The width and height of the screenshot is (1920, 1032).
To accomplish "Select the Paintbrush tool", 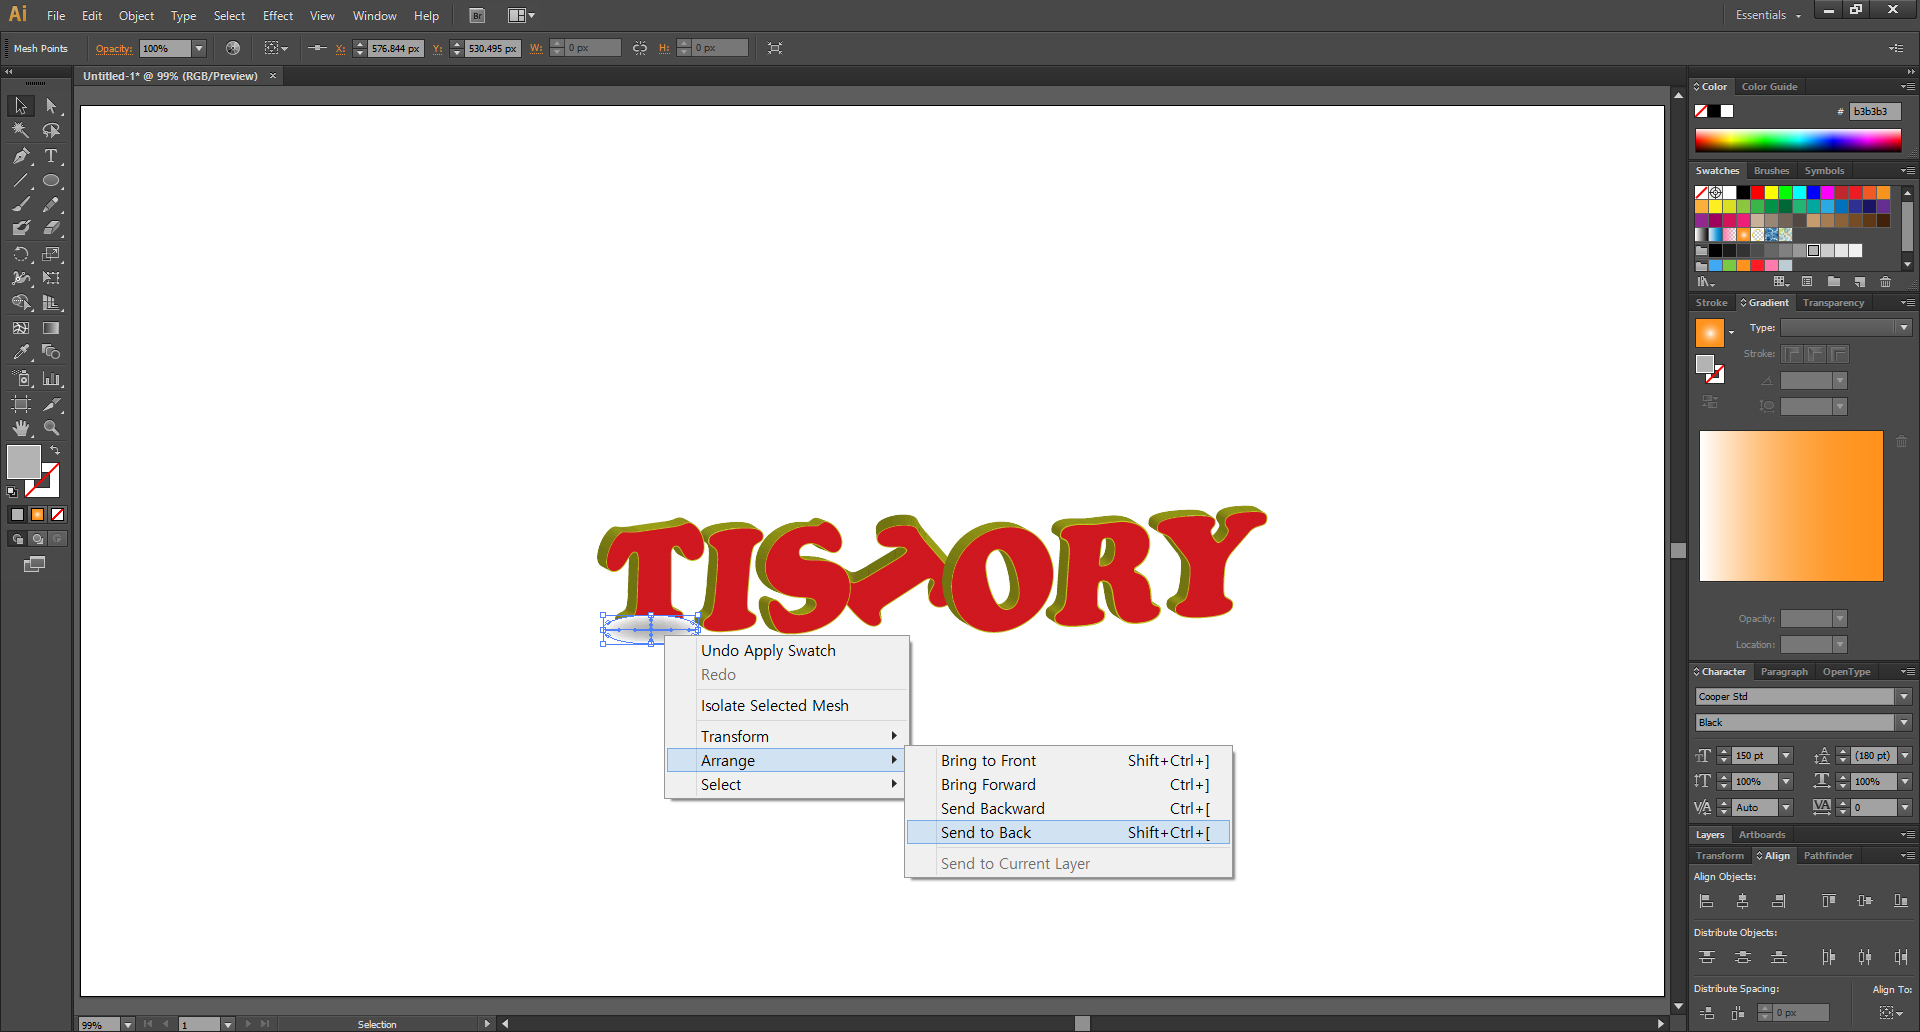I will point(20,204).
